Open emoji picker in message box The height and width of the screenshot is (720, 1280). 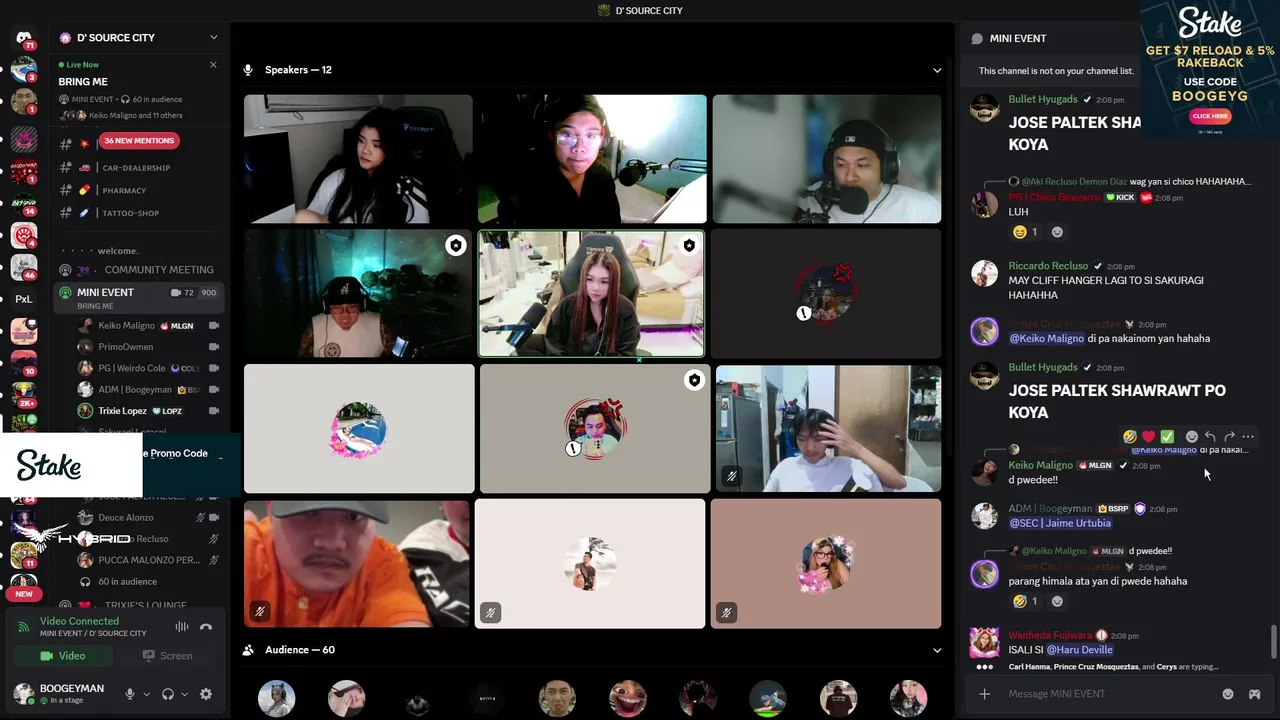pyautogui.click(x=1228, y=694)
